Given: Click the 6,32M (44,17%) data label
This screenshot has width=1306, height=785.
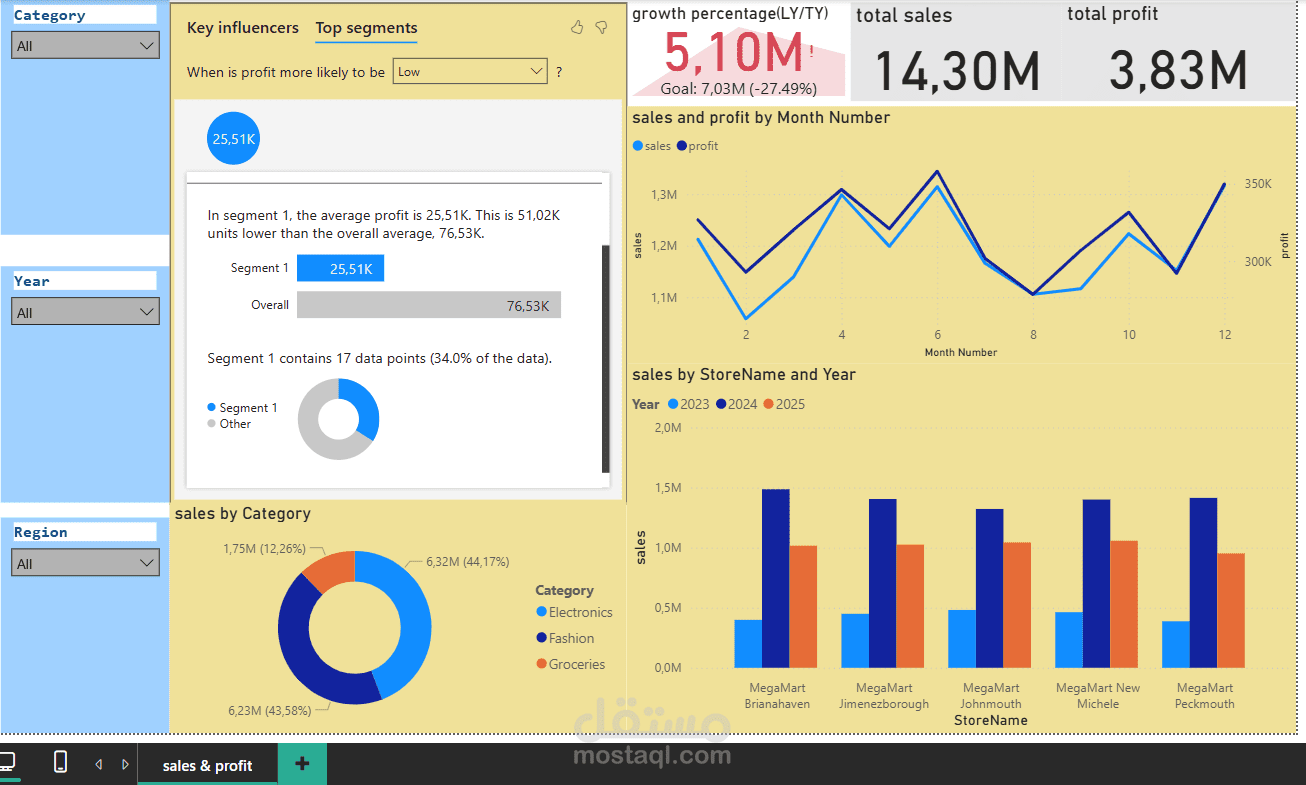Looking at the screenshot, I should (468, 562).
